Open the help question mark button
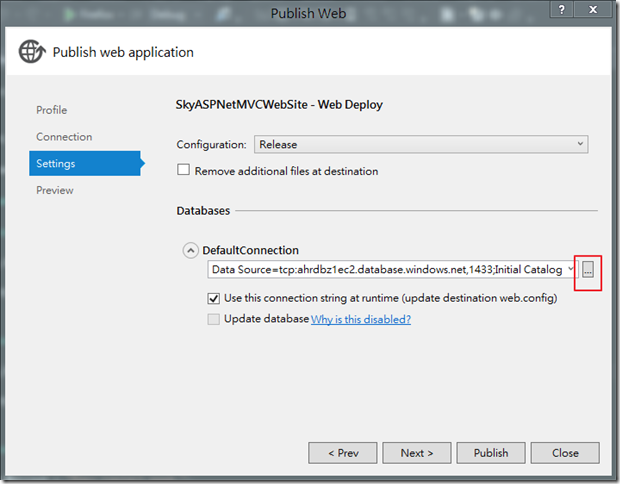The image size is (620, 484). click(x=561, y=9)
